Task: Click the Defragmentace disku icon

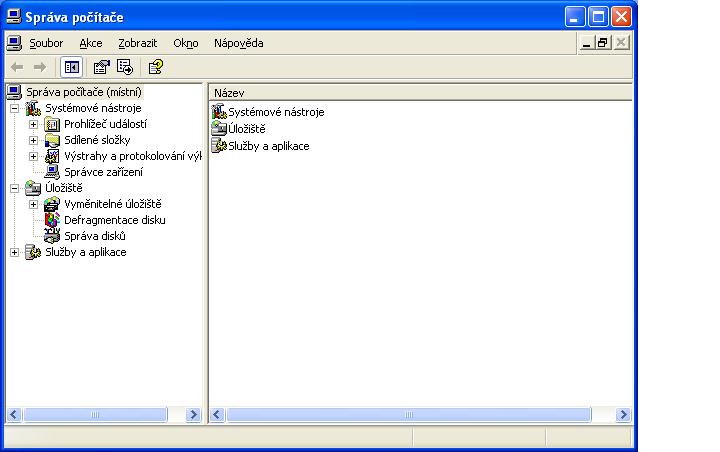Action: pos(52,220)
